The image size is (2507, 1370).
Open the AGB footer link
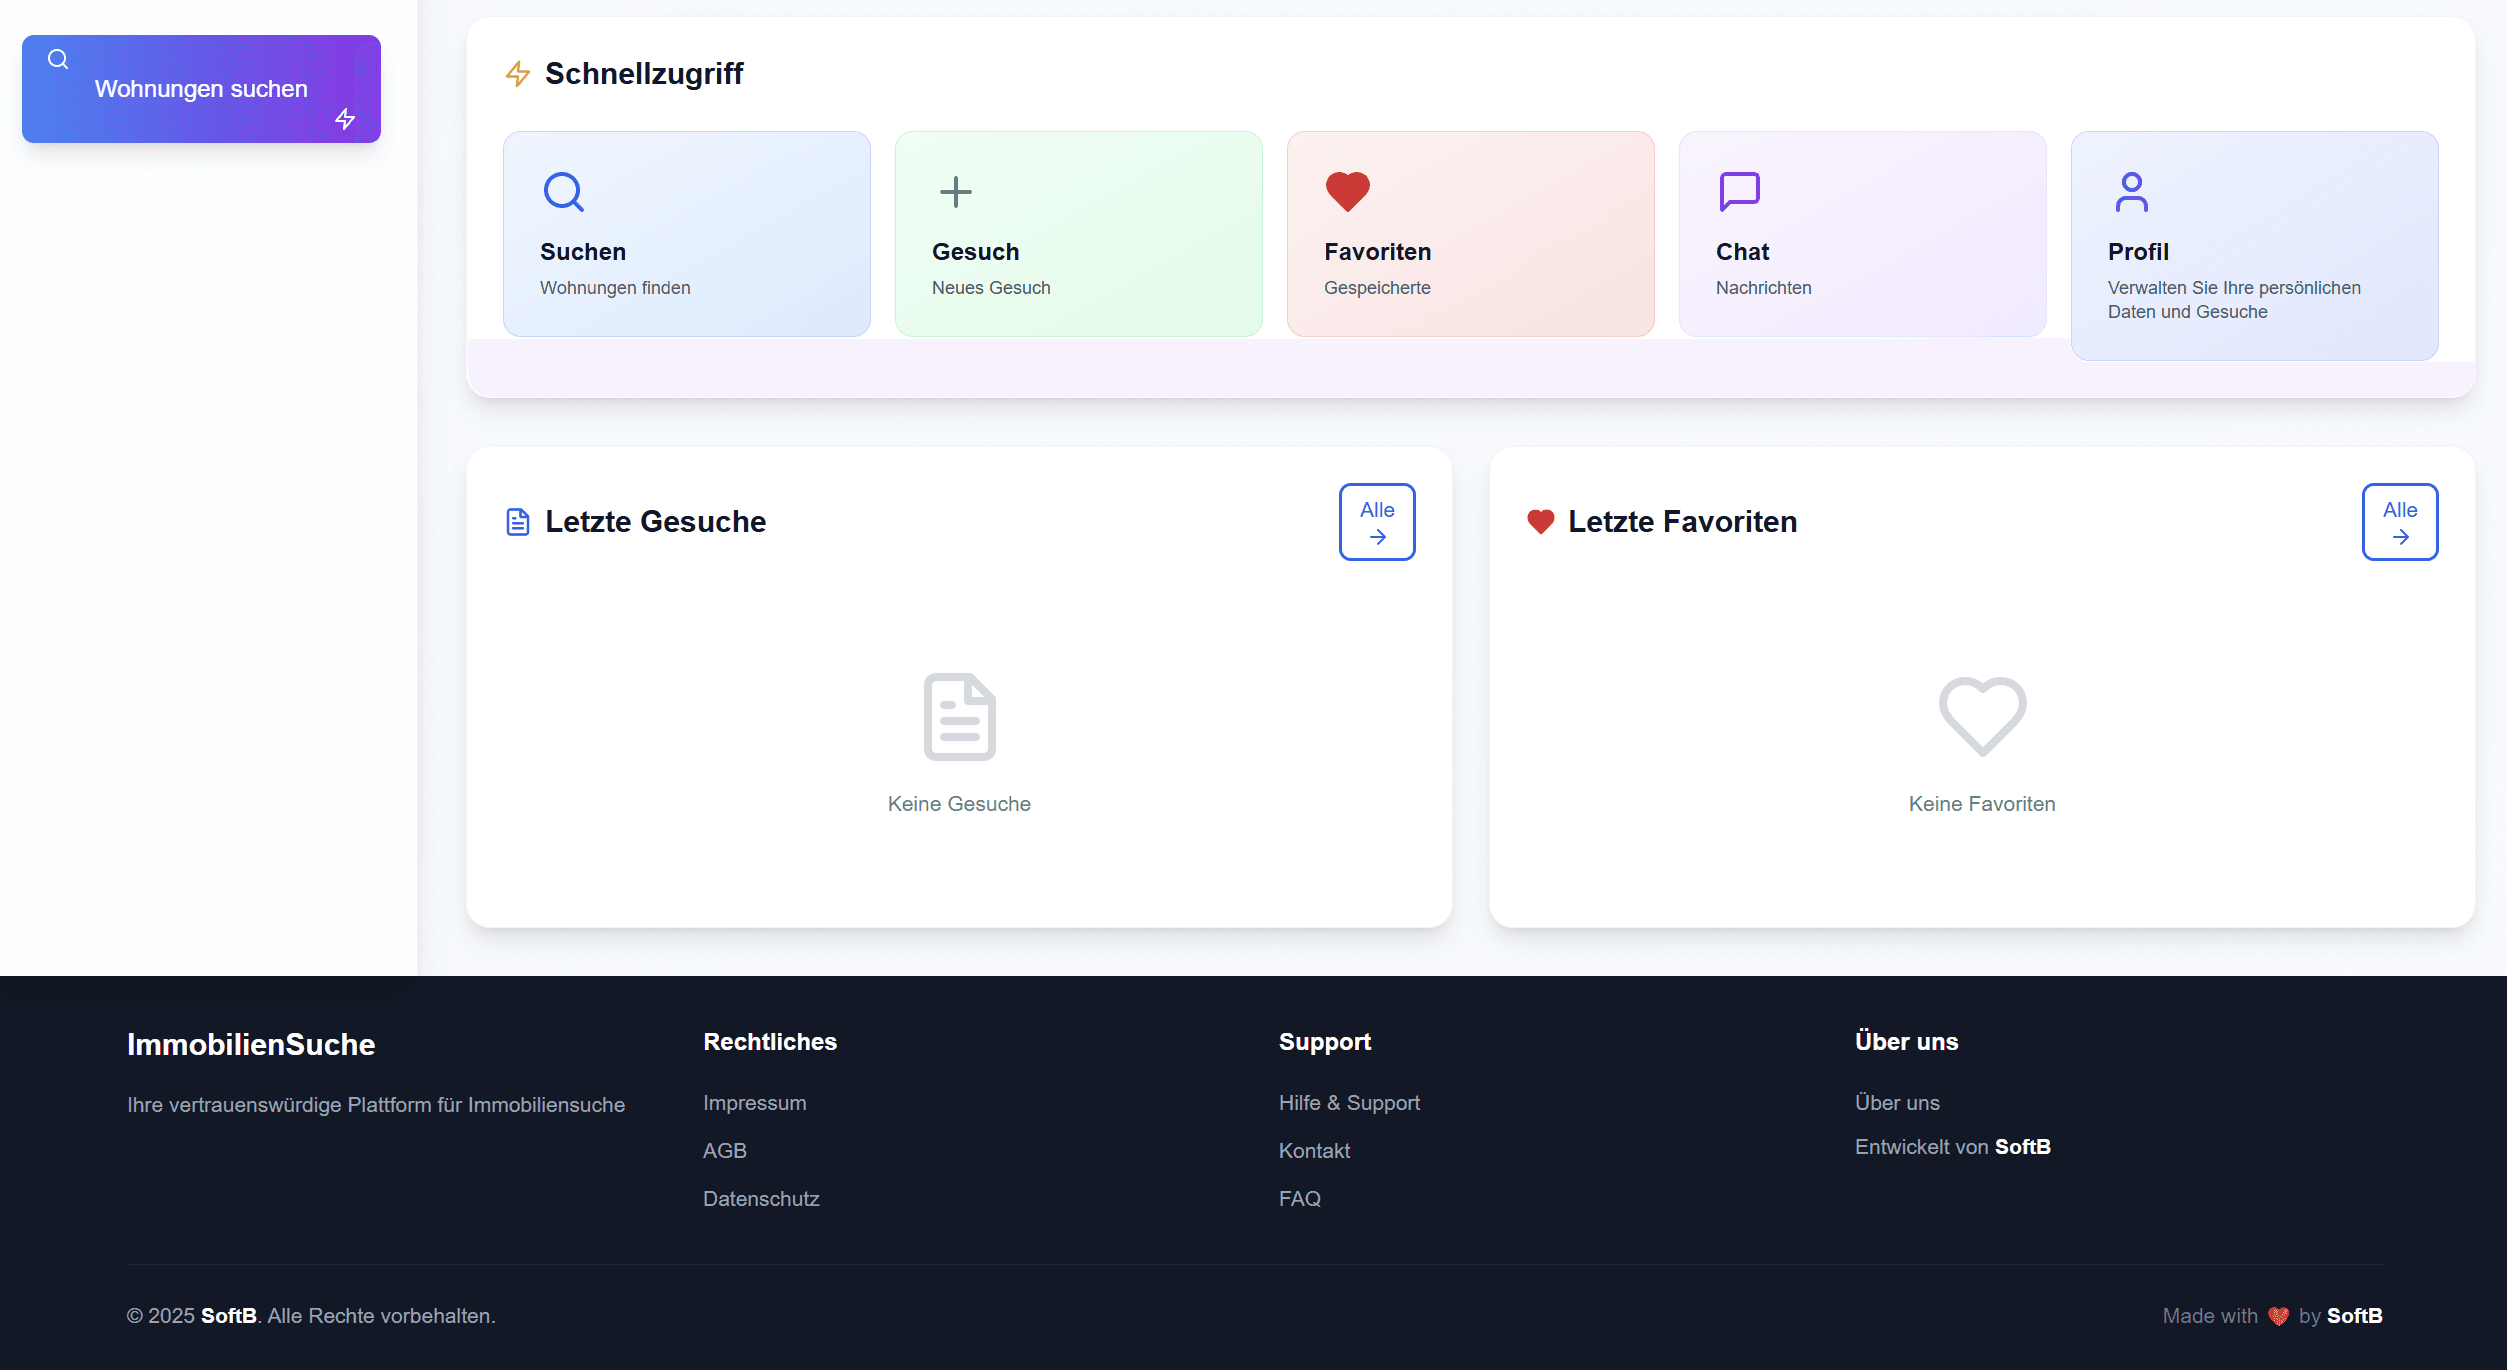724,1151
